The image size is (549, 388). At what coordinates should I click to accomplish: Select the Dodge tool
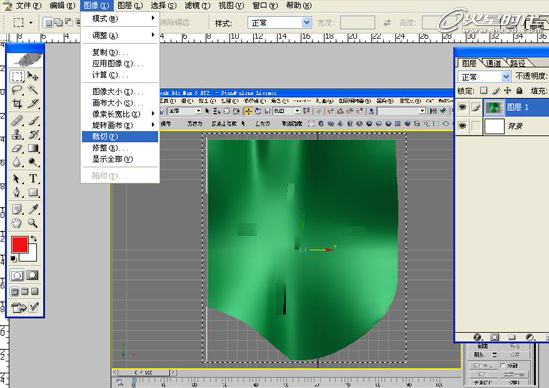(x=33, y=162)
